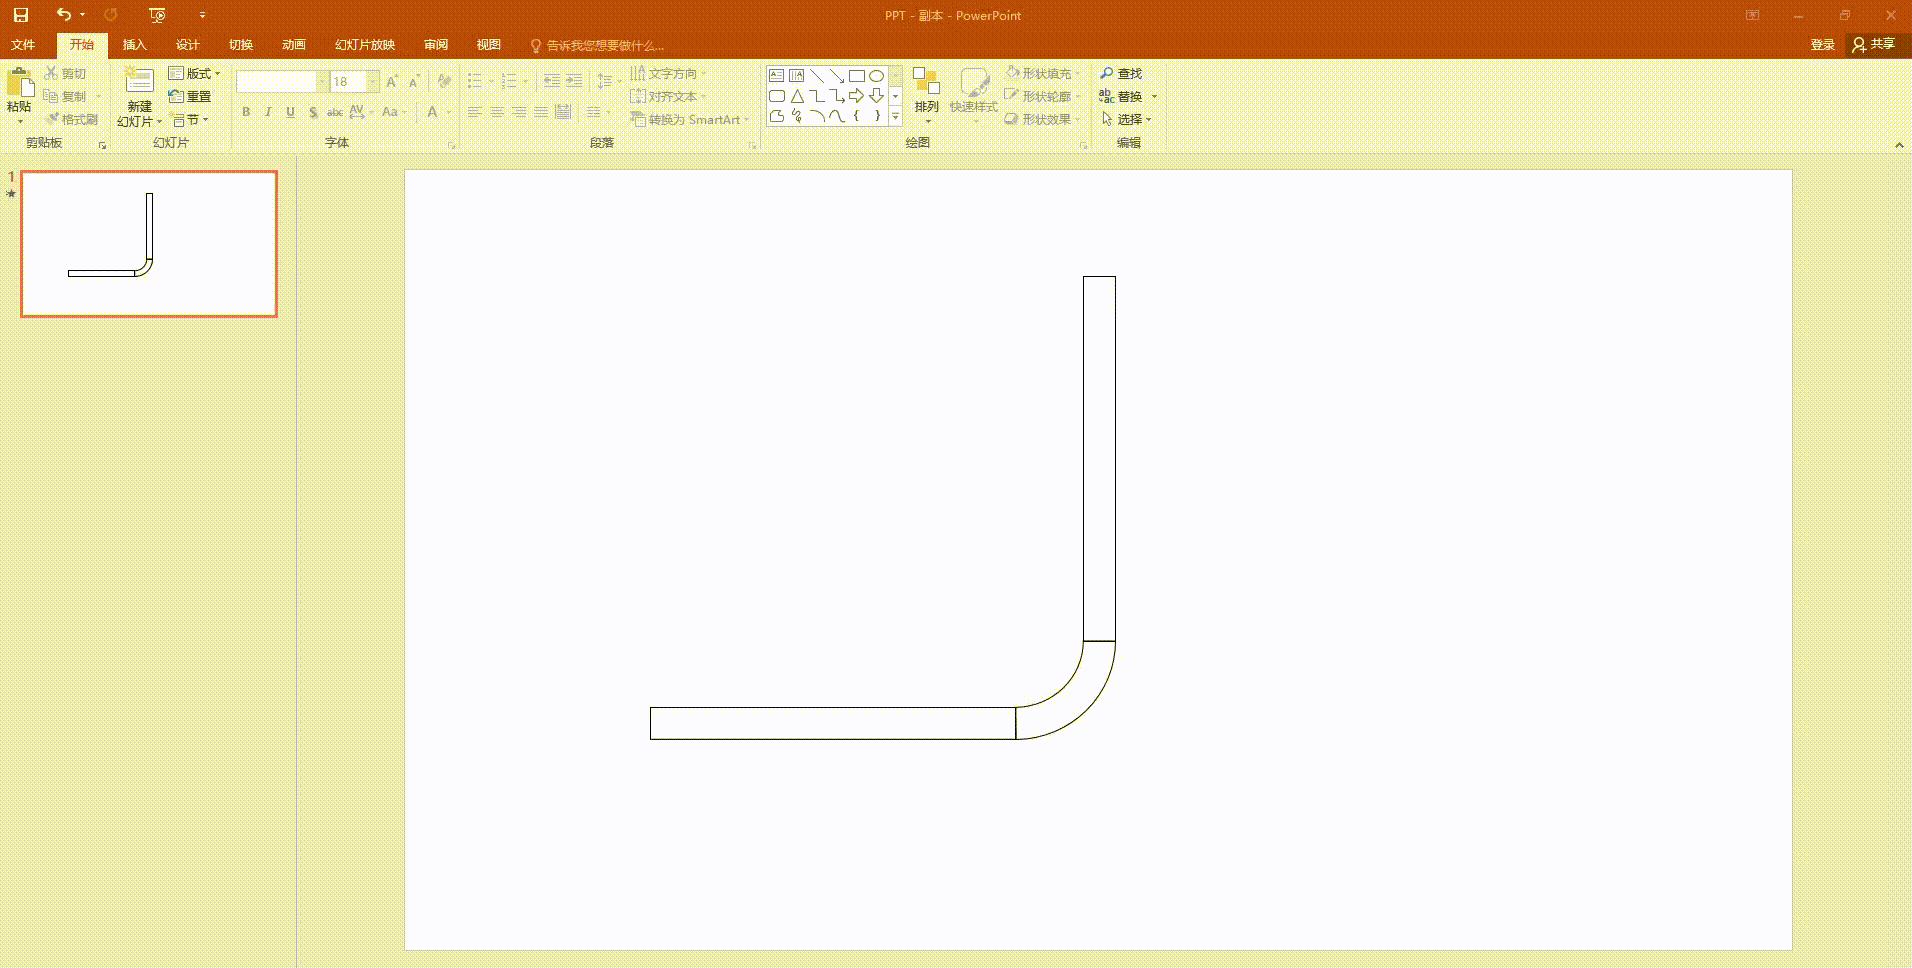Viewport: 1912px width, 968px height.
Task: Clear all formatting eraser icon
Action: pos(444,82)
